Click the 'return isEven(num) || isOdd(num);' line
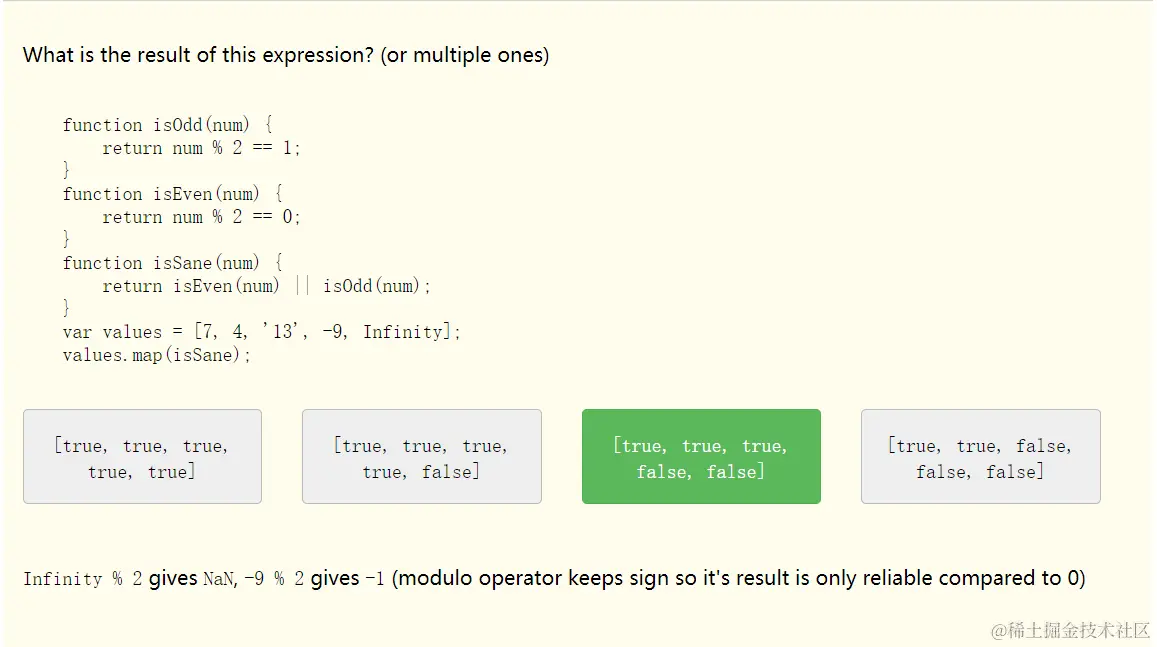 tap(266, 286)
